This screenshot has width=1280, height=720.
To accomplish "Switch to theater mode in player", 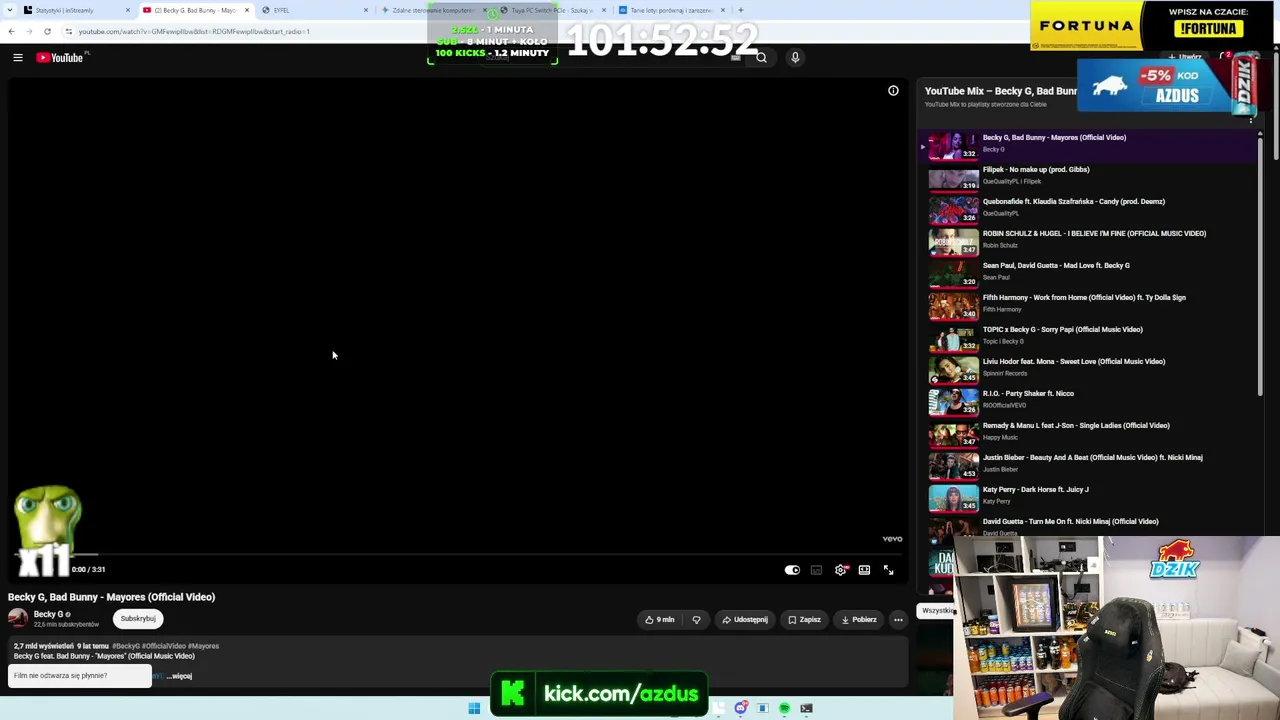I will point(864,570).
